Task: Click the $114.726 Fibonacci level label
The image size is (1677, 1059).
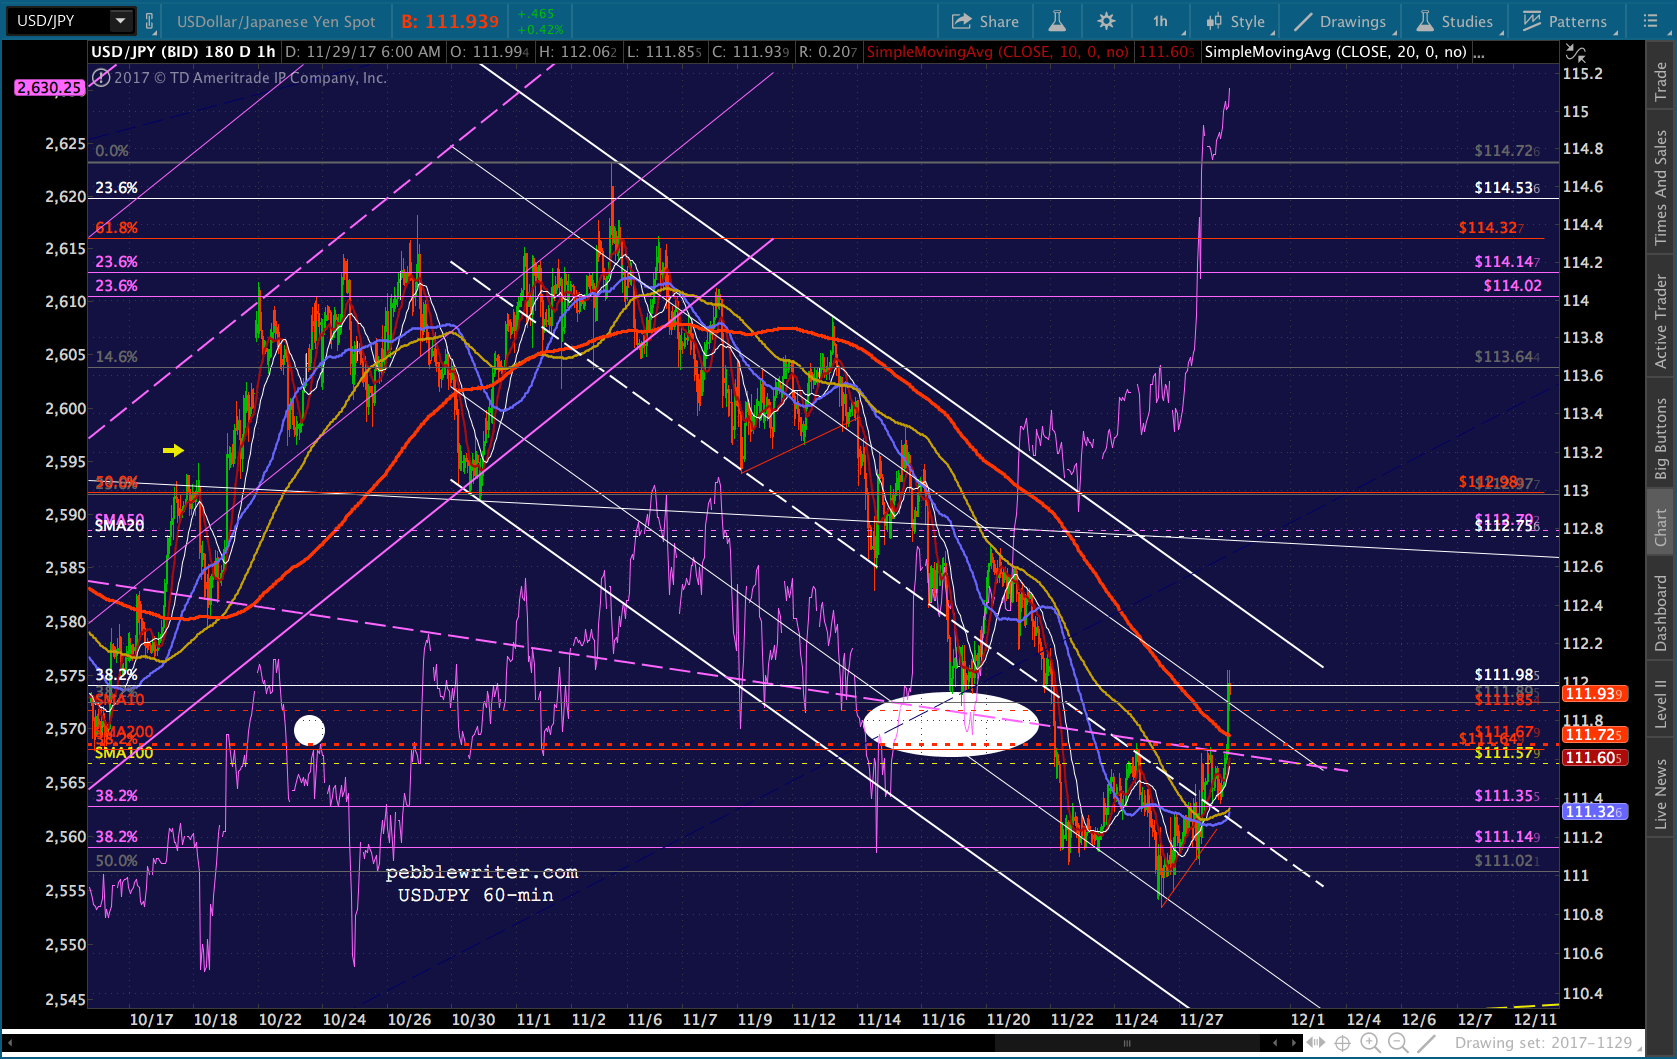Action: (x=1507, y=151)
